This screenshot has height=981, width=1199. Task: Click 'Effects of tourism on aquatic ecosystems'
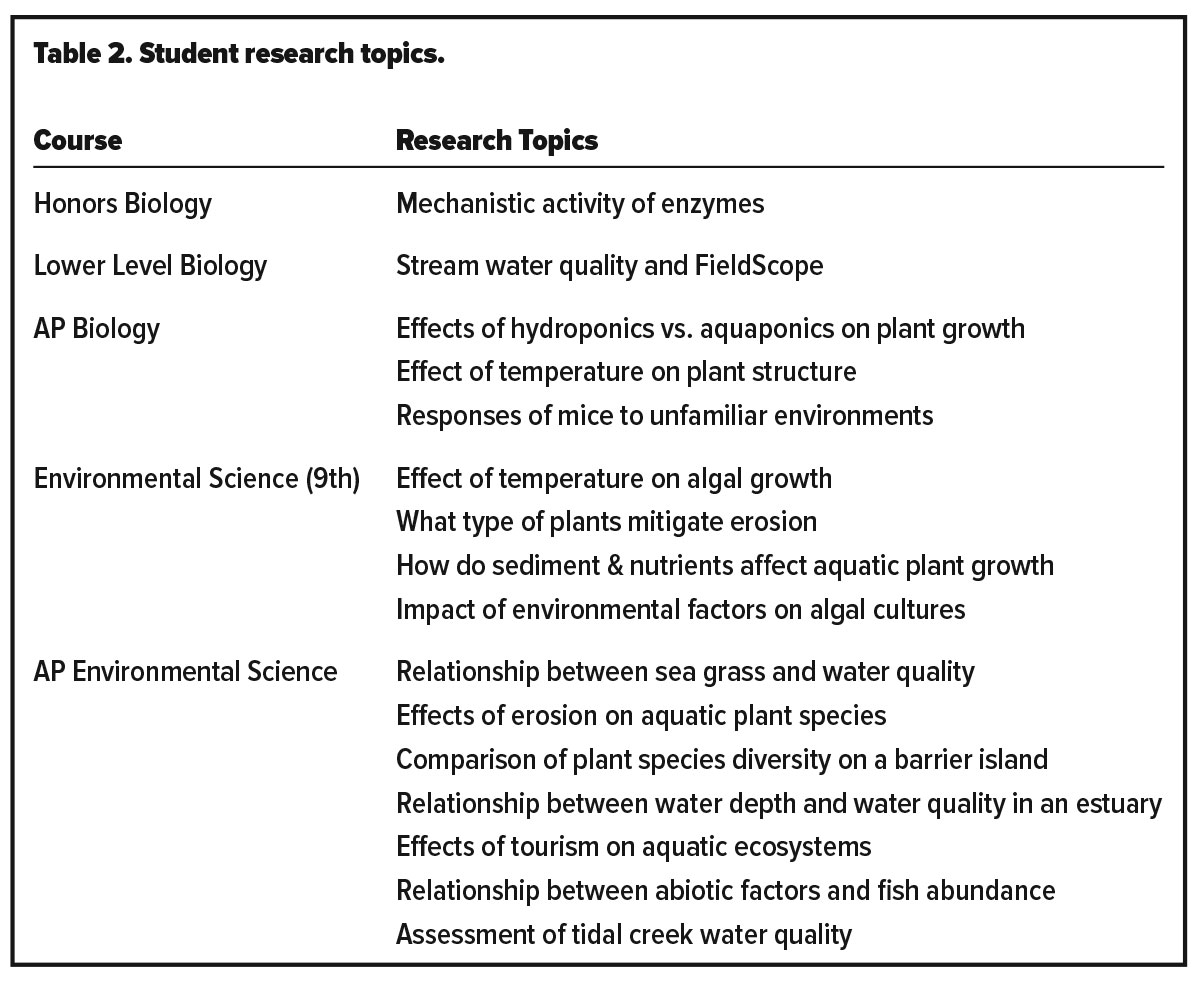coord(633,847)
